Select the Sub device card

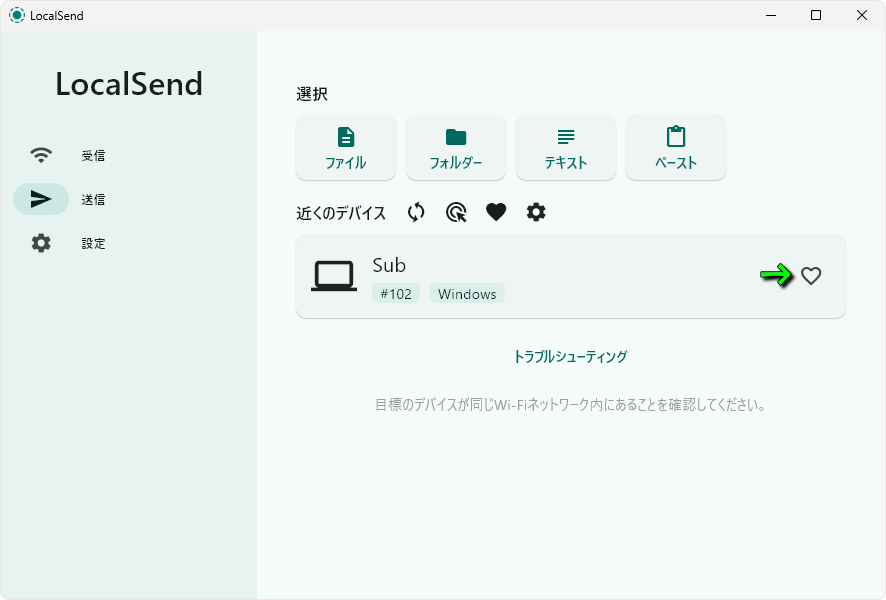point(571,276)
